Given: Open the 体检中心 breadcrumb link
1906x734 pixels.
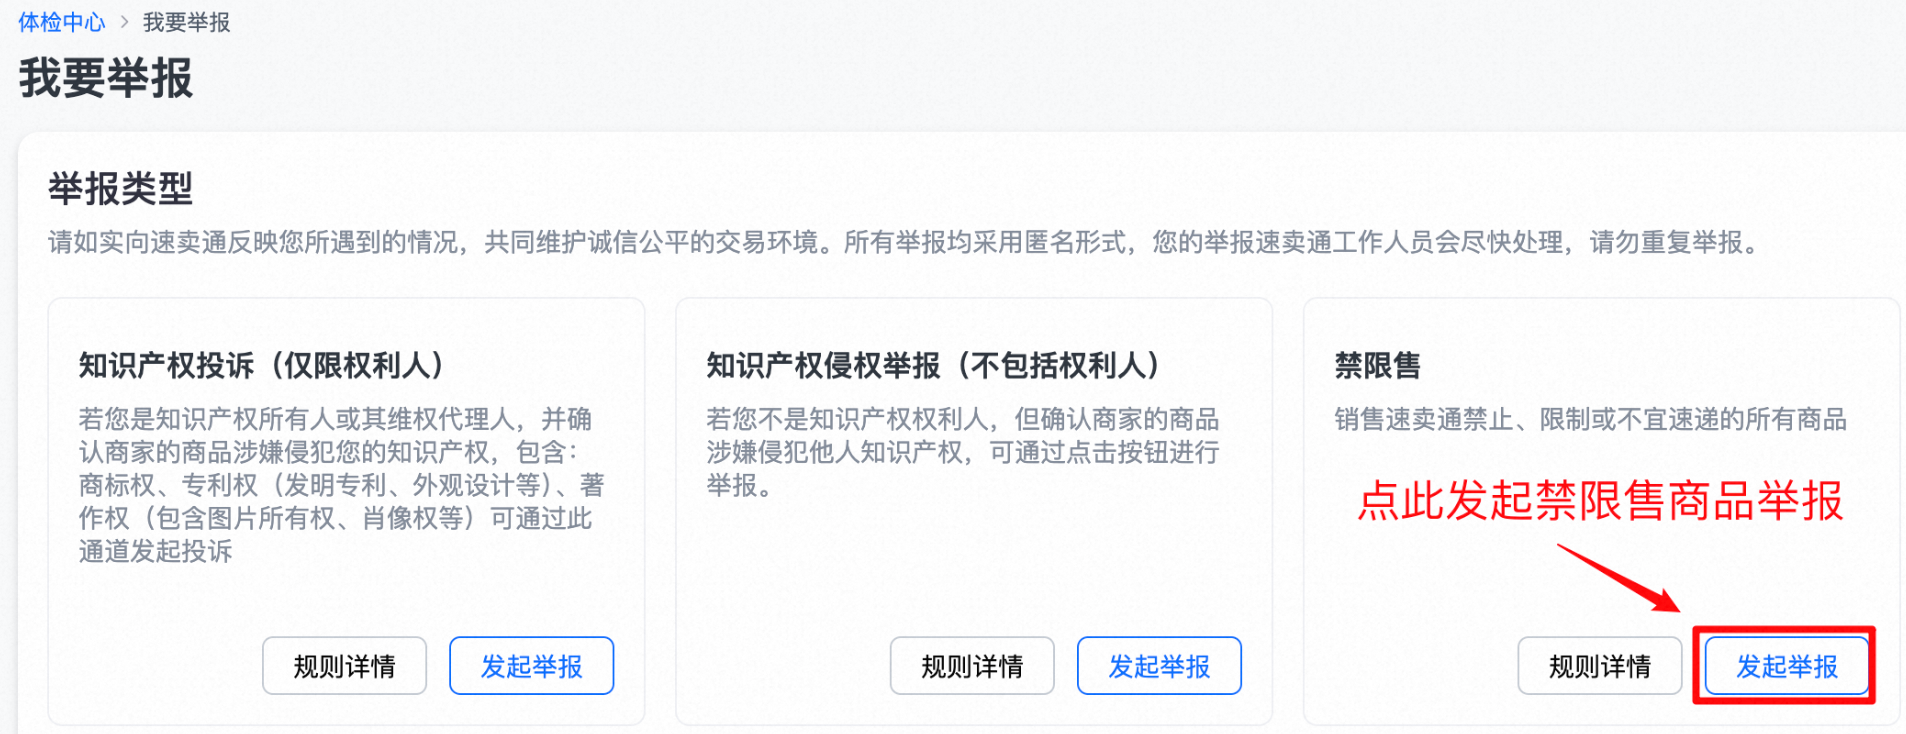Looking at the screenshot, I should pyautogui.click(x=61, y=22).
